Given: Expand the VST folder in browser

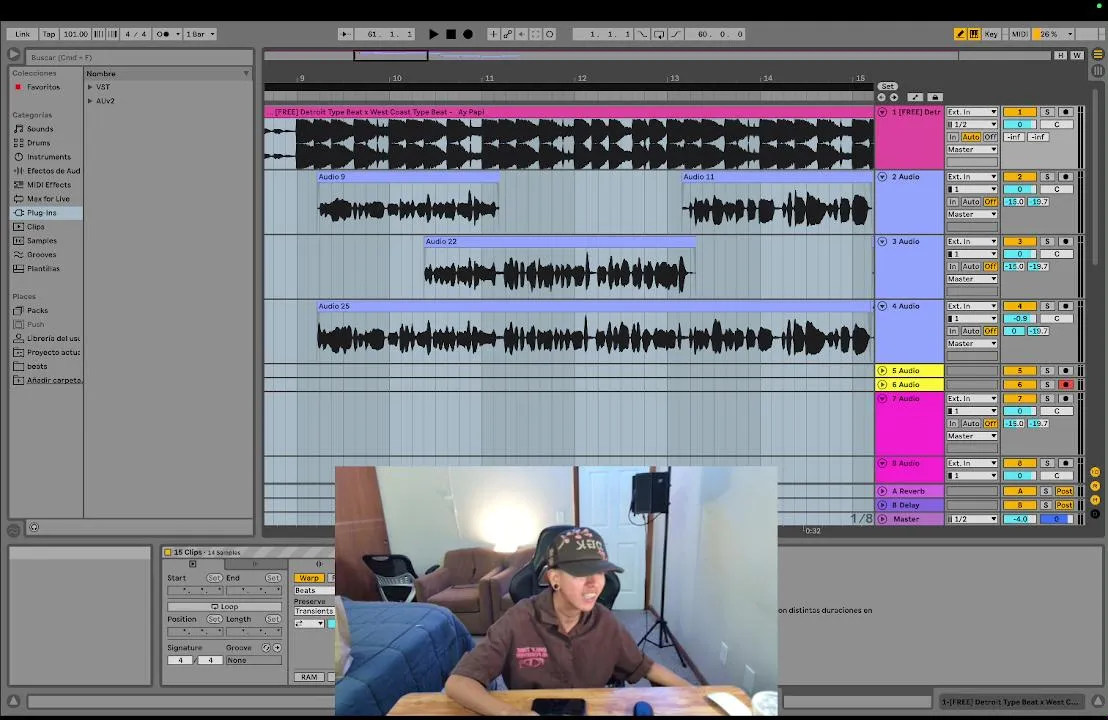Looking at the screenshot, I should (x=90, y=87).
